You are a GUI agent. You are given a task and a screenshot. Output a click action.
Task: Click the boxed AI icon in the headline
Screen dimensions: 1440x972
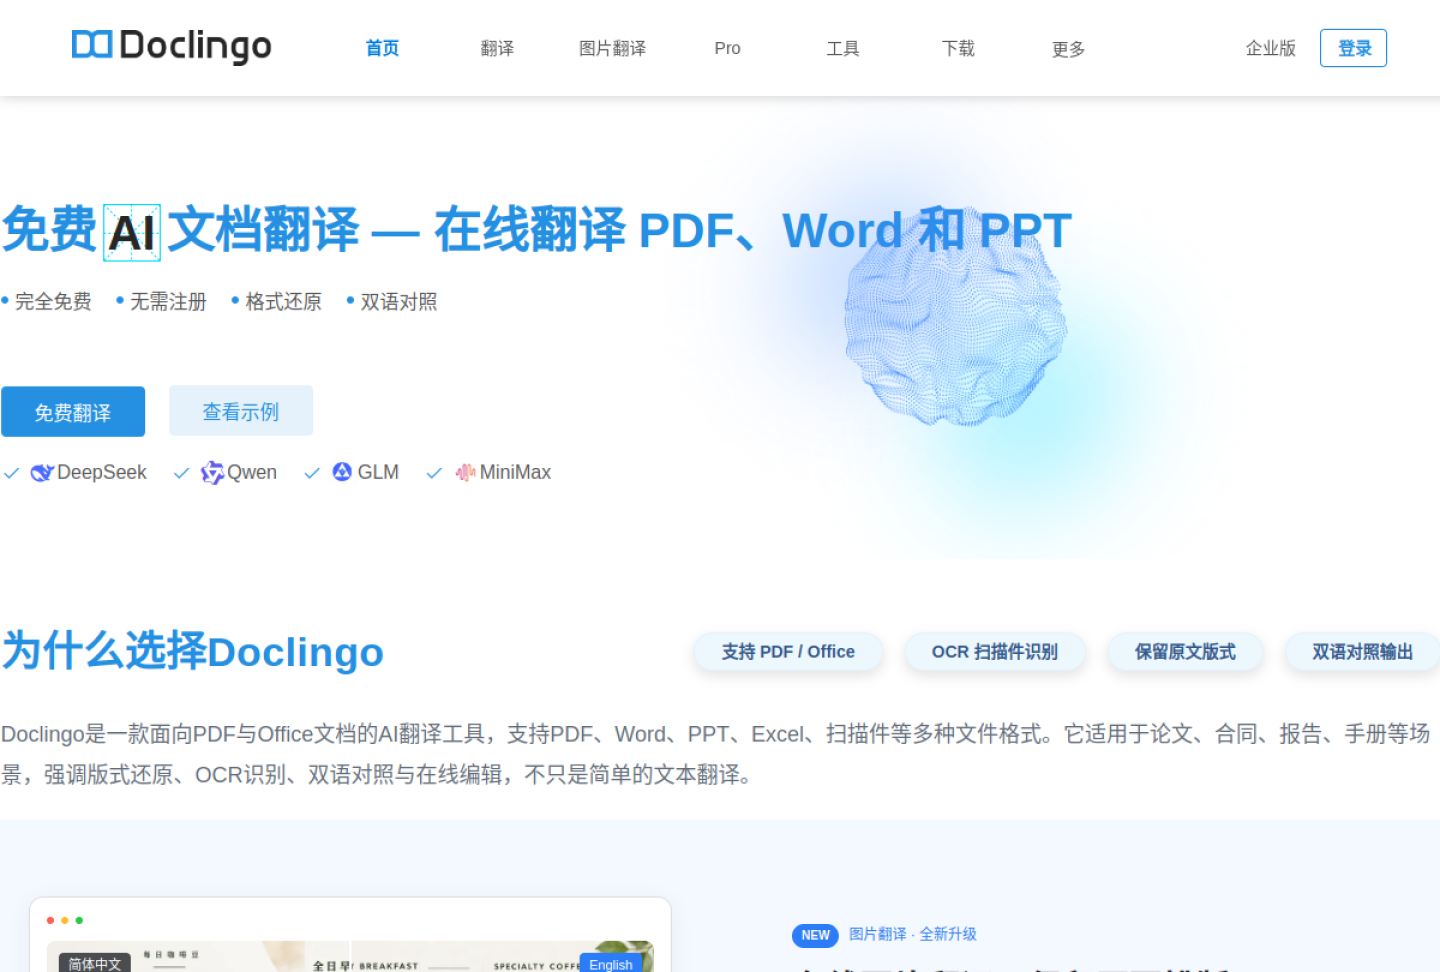tap(132, 232)
